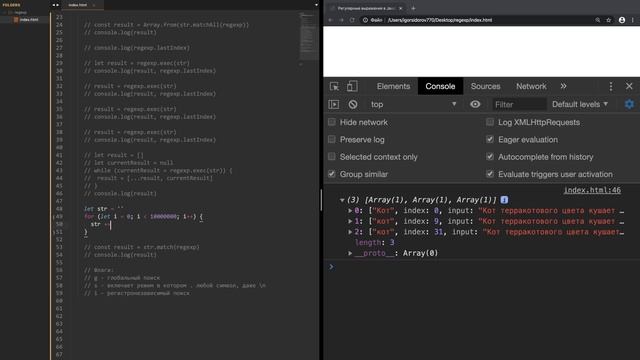Expand array item 1 at index 9

pyautogui.click(x=350, y=221)
